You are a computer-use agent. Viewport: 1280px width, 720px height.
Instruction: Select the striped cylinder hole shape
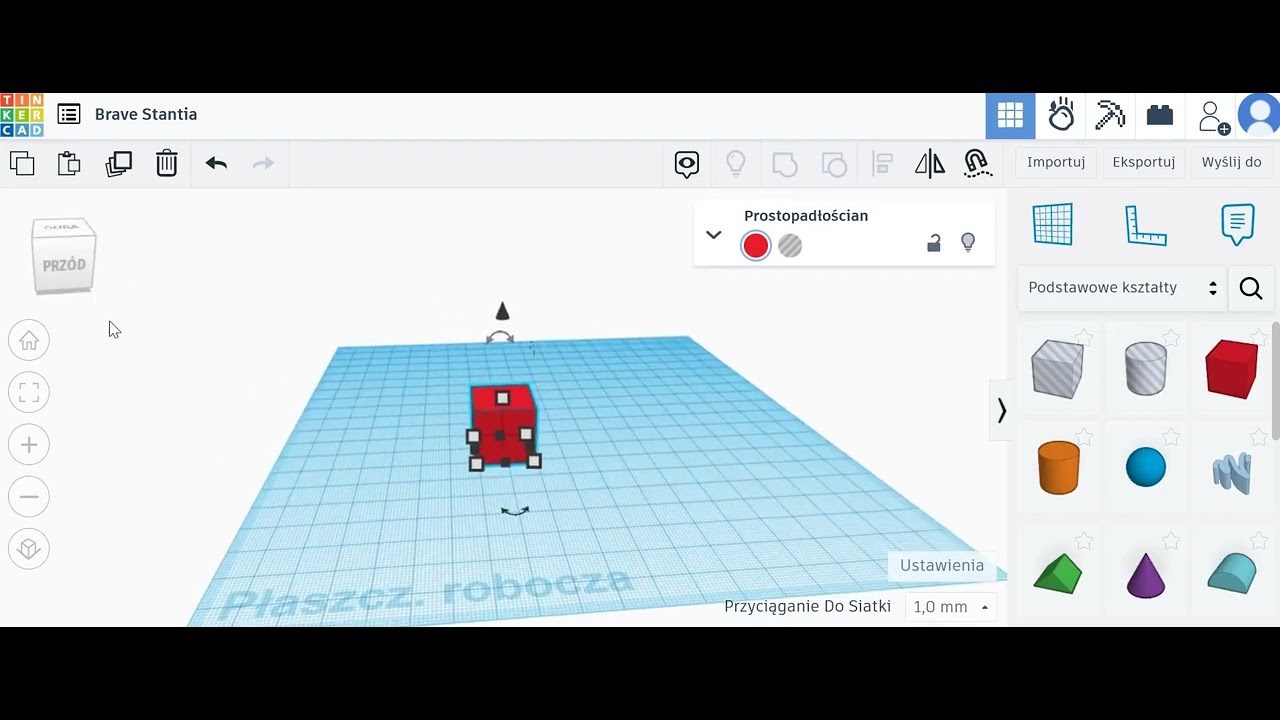(x=1146, y=368)
